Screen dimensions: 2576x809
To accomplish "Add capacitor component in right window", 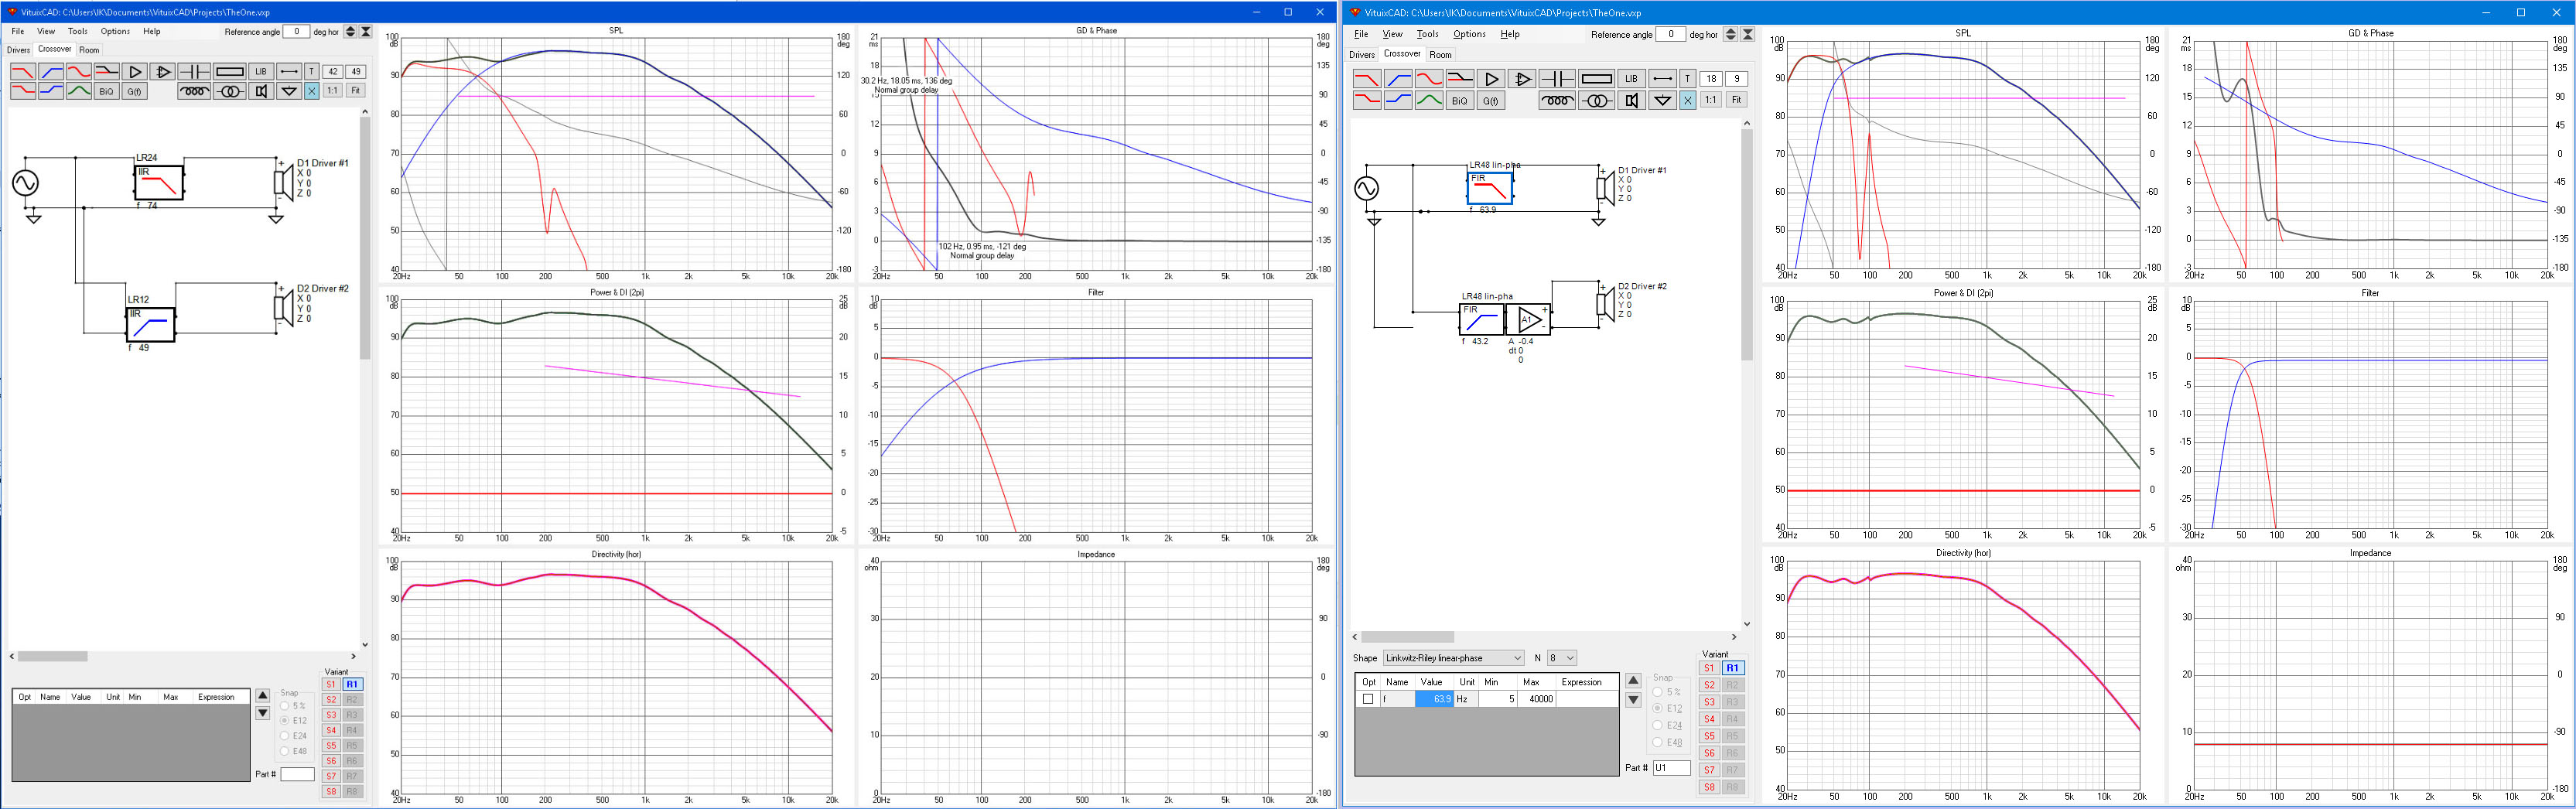I will tap(1558, 79).
